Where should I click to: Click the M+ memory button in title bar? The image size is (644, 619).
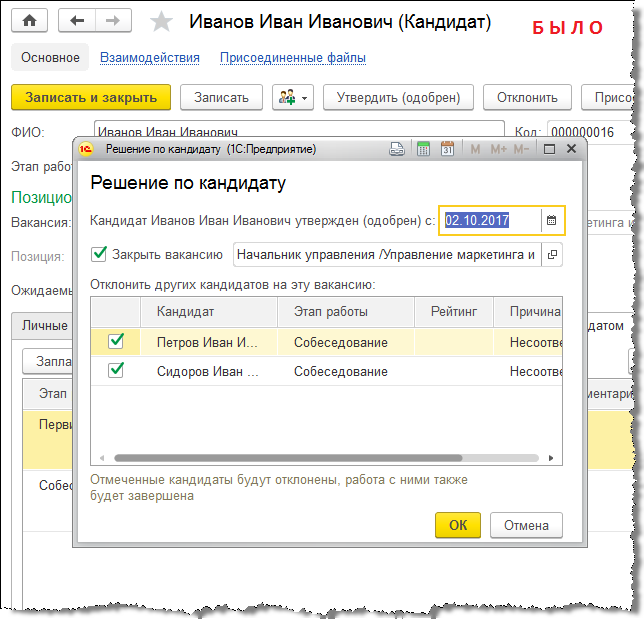click(497, 149)
